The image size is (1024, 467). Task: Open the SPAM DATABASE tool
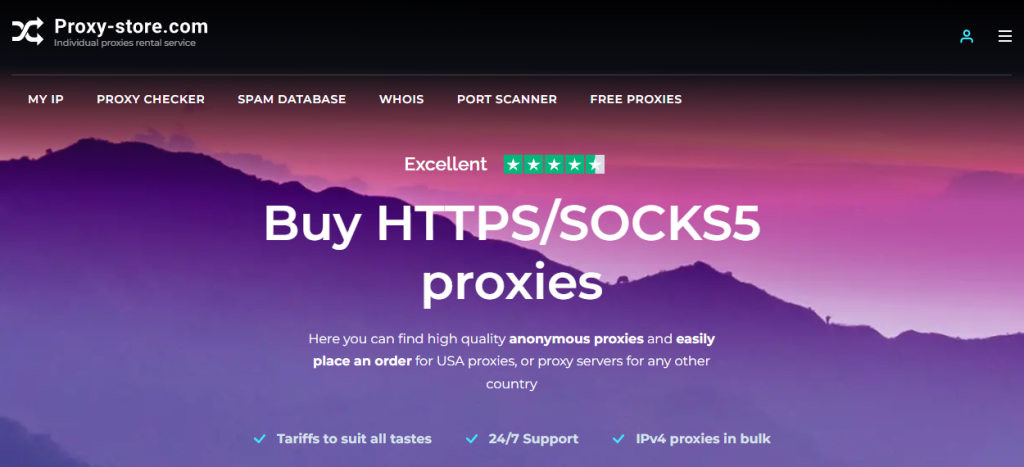[292, 99]
